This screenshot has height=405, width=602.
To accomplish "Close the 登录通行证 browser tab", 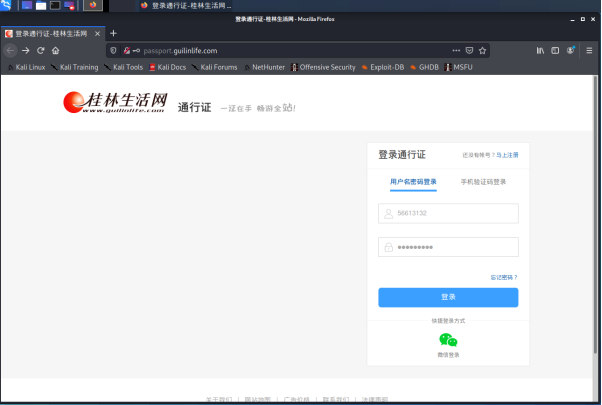I will coord(98,34).
